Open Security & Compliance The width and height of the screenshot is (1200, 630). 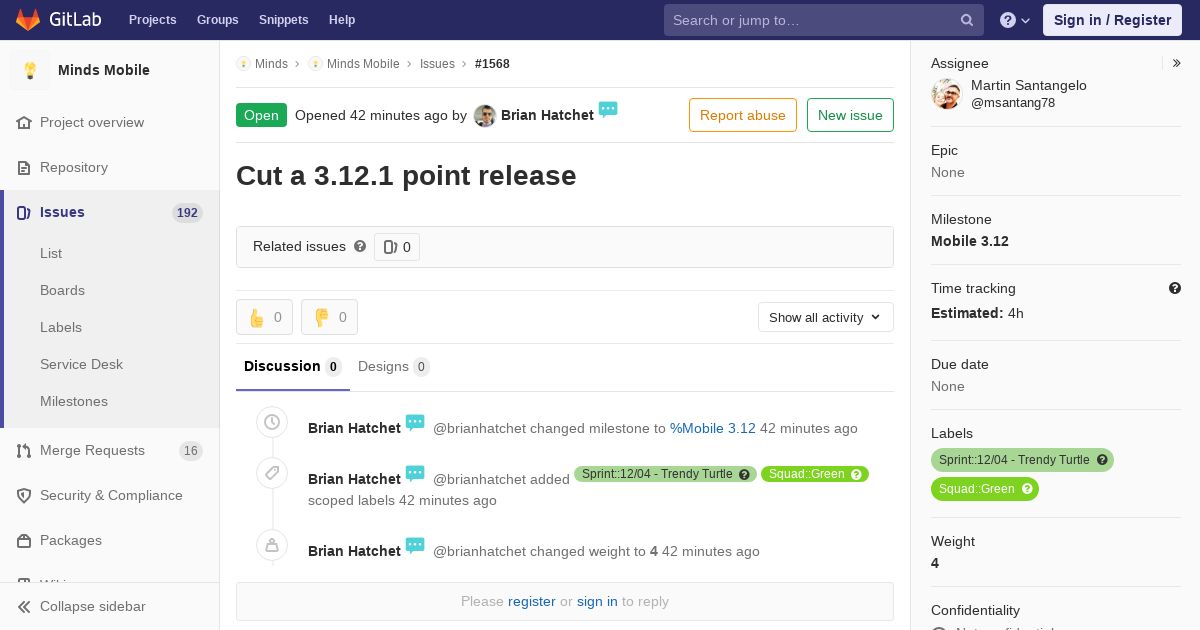[x=111, y=495]
